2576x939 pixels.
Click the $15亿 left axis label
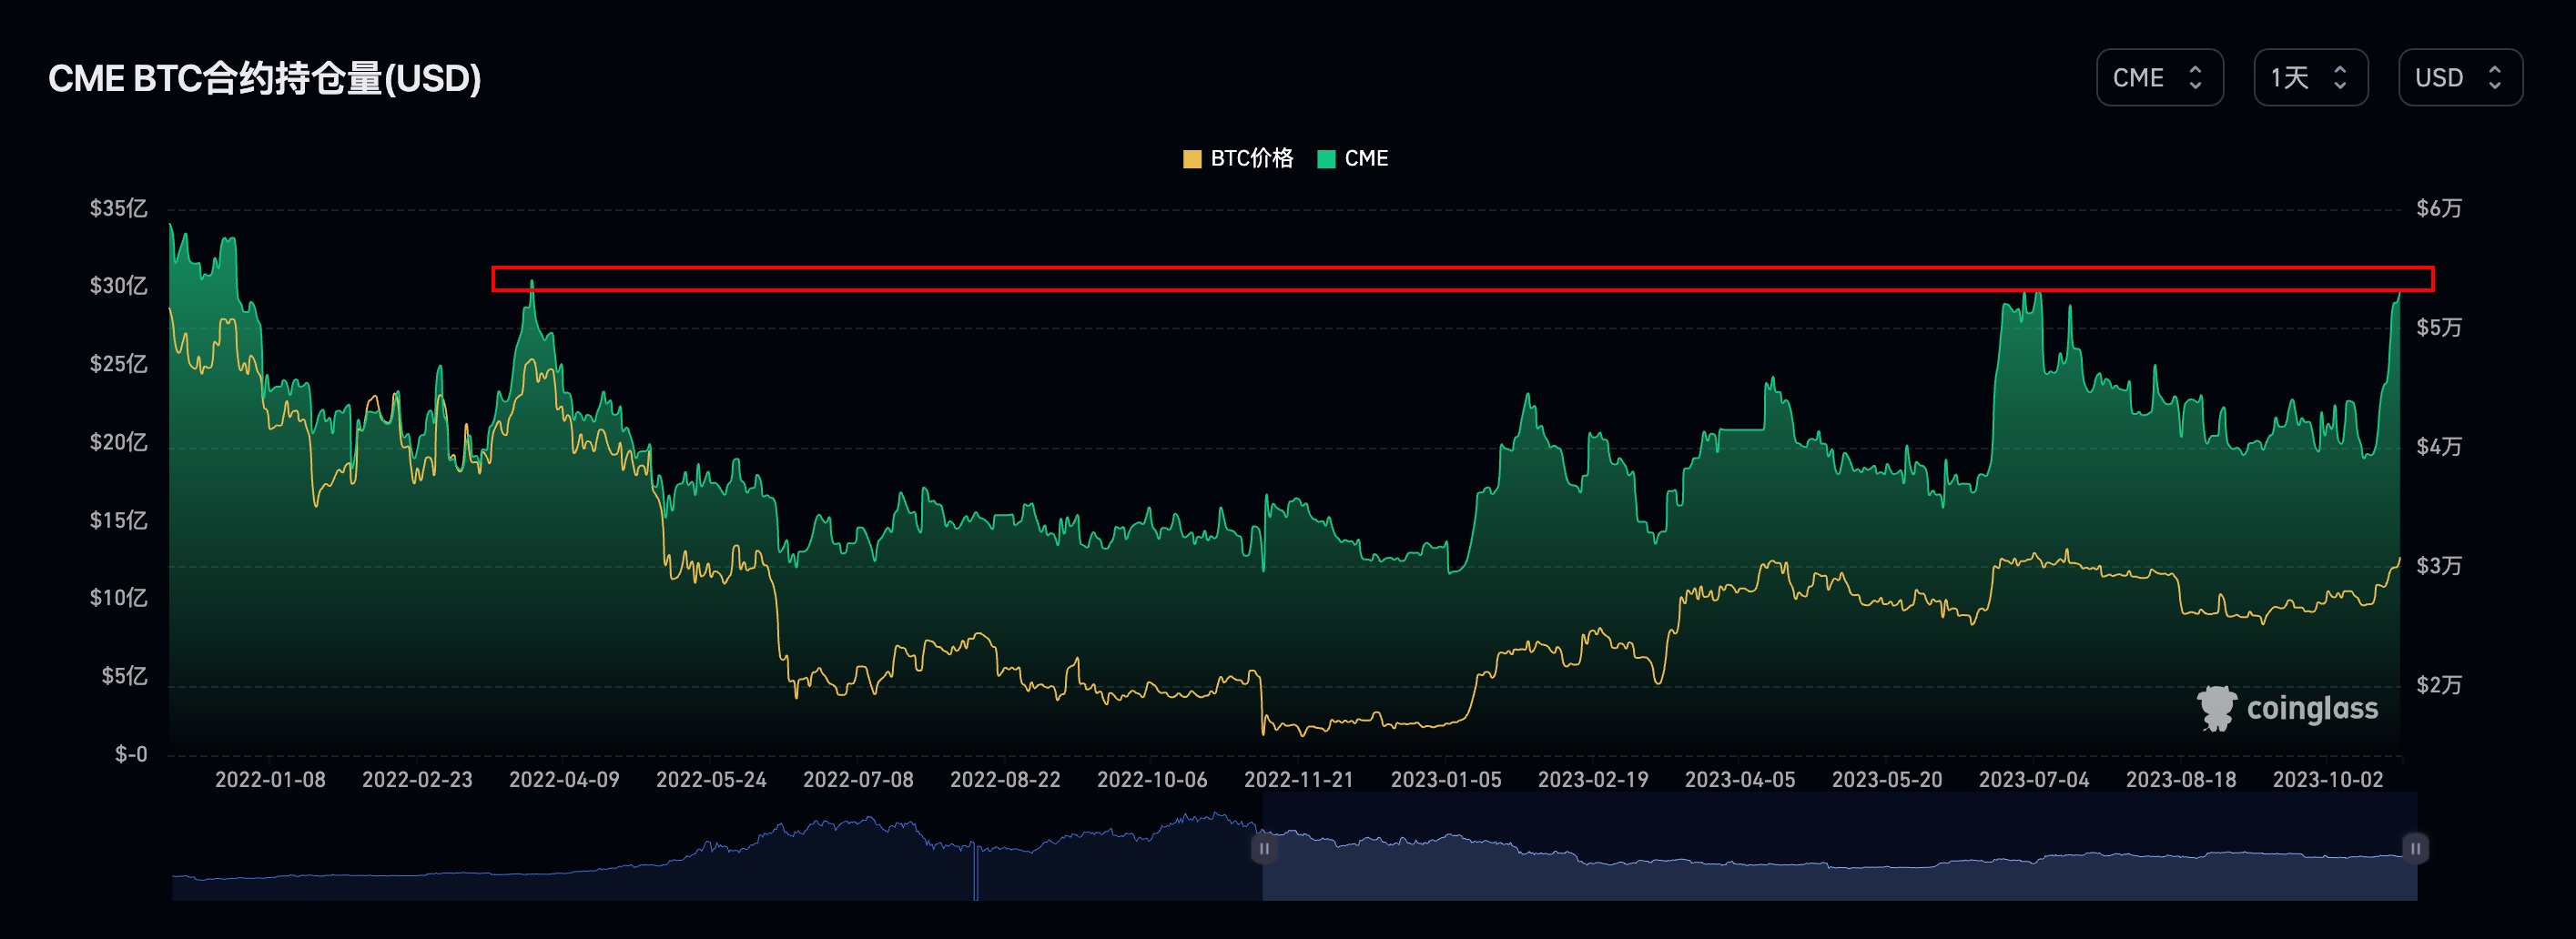tap(118, 520)
